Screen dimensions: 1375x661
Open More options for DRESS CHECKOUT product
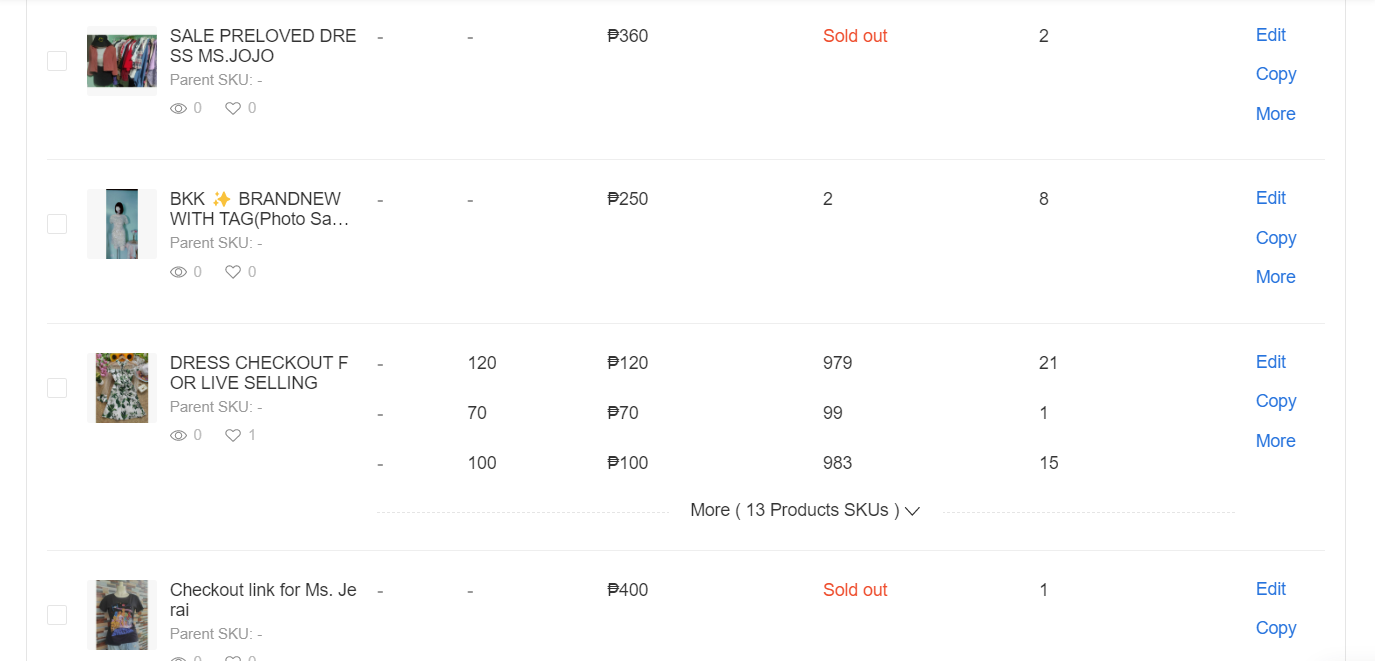[x=1275, y=441]
